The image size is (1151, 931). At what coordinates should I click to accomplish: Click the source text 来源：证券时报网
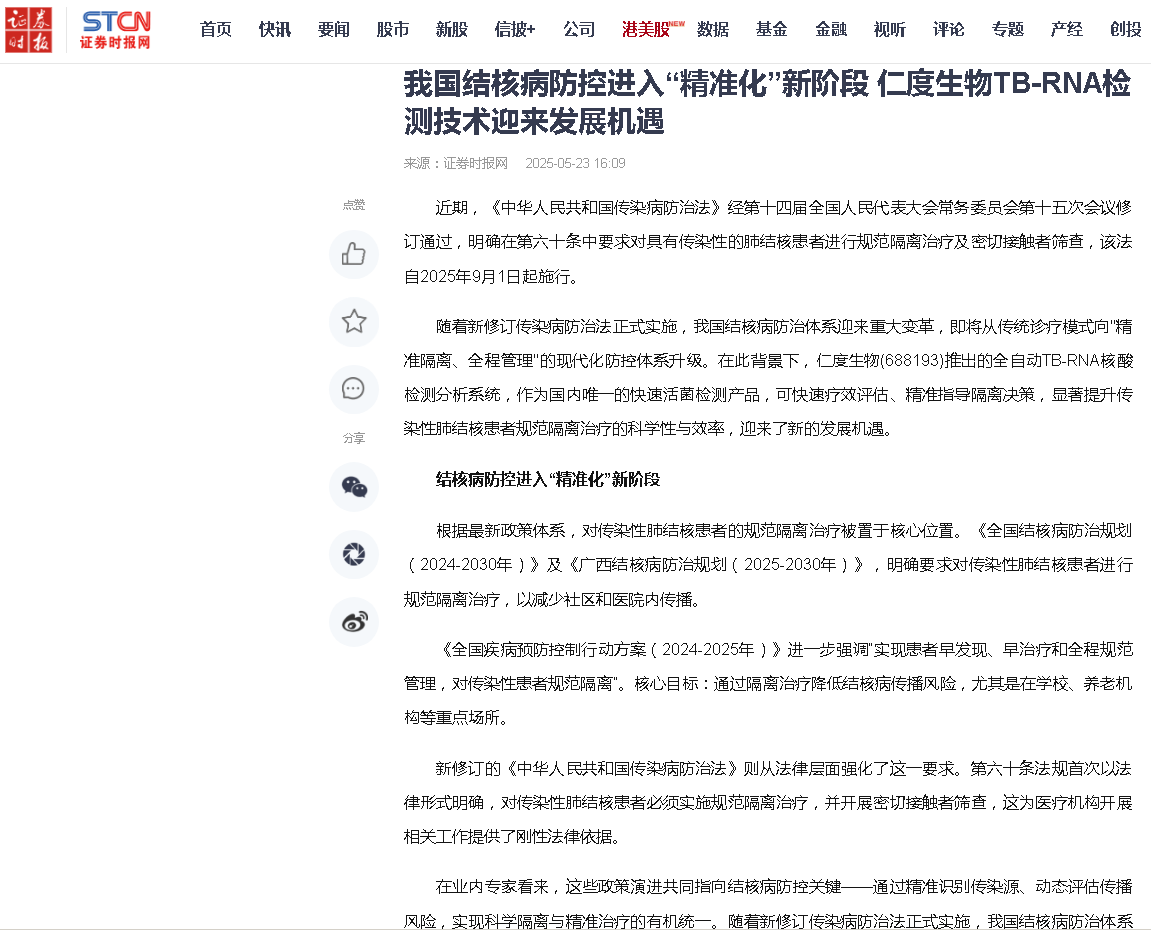click(x=456, y=163)
